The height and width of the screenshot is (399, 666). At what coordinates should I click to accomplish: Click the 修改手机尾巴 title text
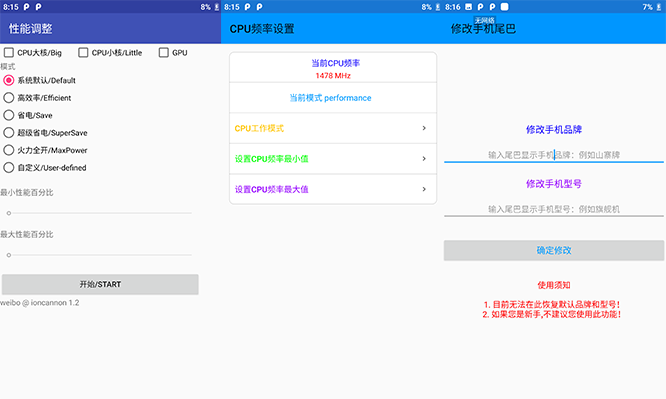click(483, 29)
